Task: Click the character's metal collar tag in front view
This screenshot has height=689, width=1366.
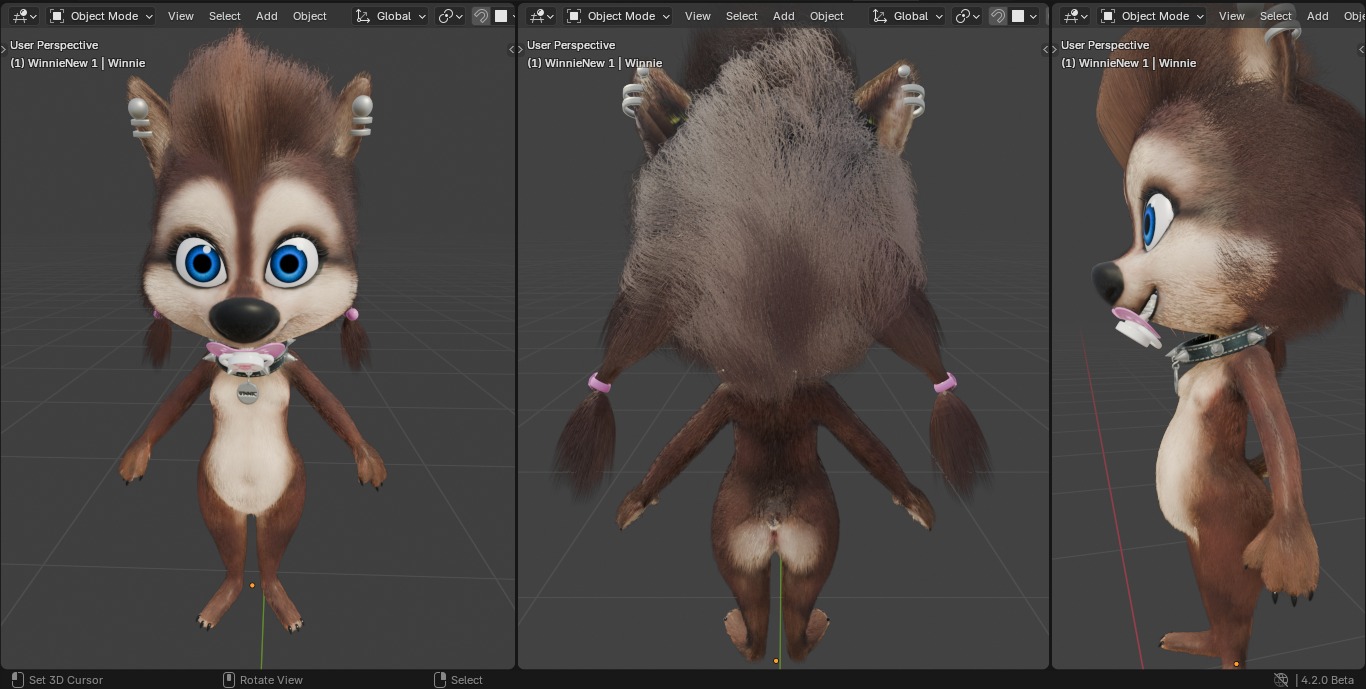Action: click(247, 393)
